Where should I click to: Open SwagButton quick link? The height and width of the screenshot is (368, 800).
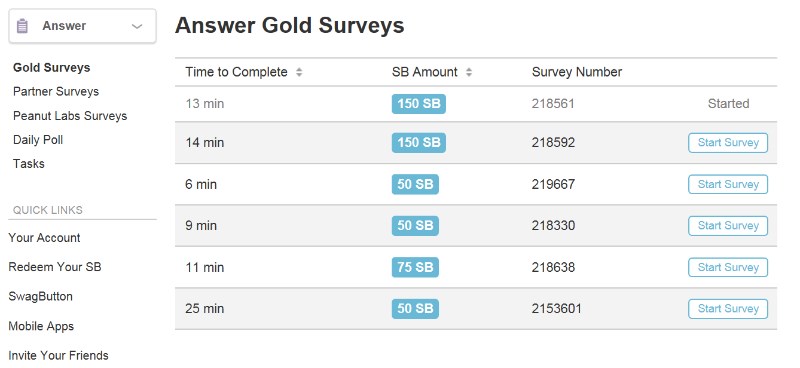41,297
